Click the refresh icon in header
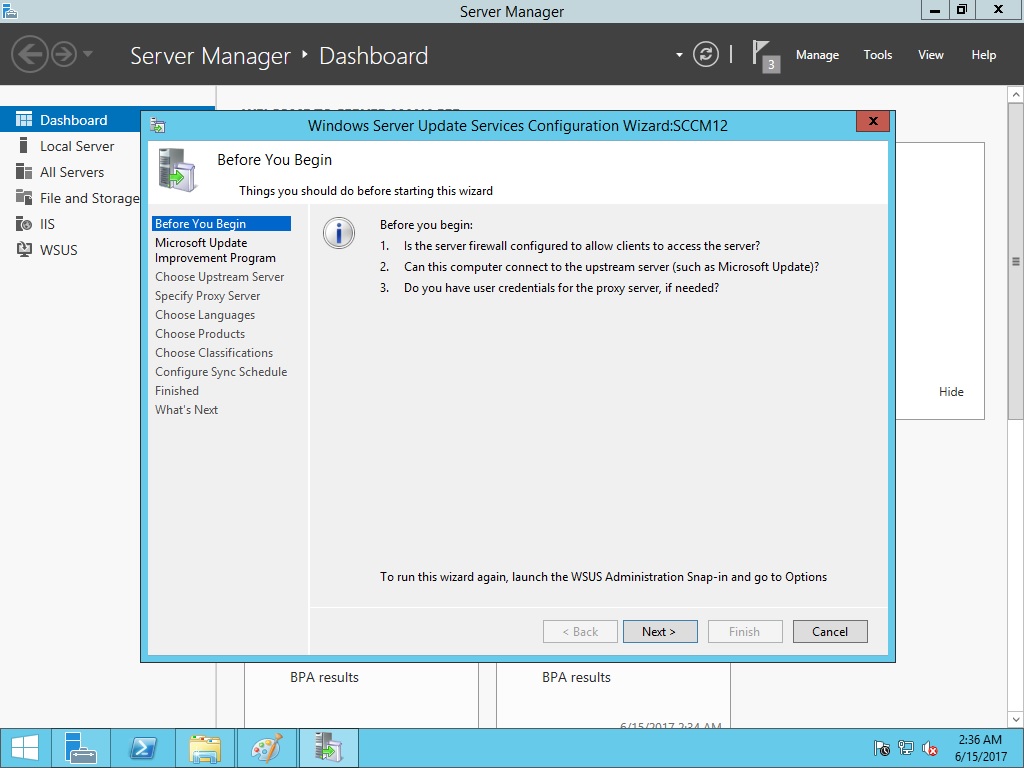The height and width of the screenshot is (768, 1024). point(706,55)
